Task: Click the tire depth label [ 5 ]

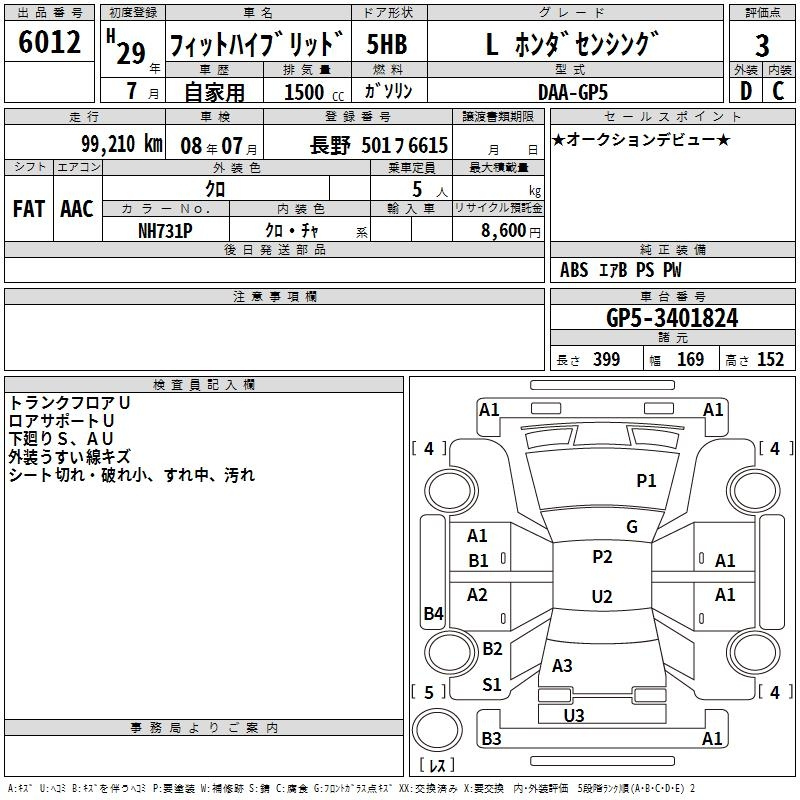Action: (x=429, y=692)
